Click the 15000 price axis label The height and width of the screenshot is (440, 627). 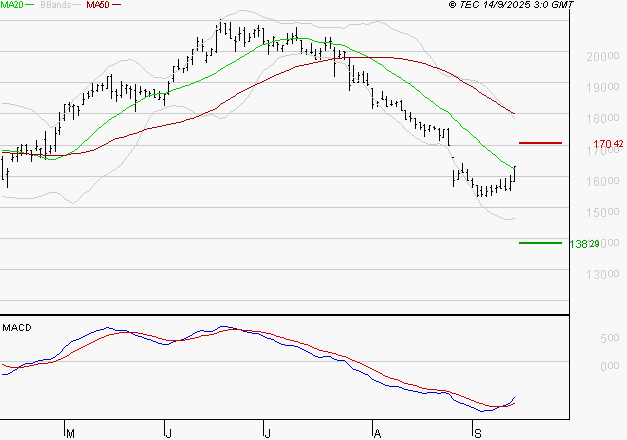click(x=603, y=212)
